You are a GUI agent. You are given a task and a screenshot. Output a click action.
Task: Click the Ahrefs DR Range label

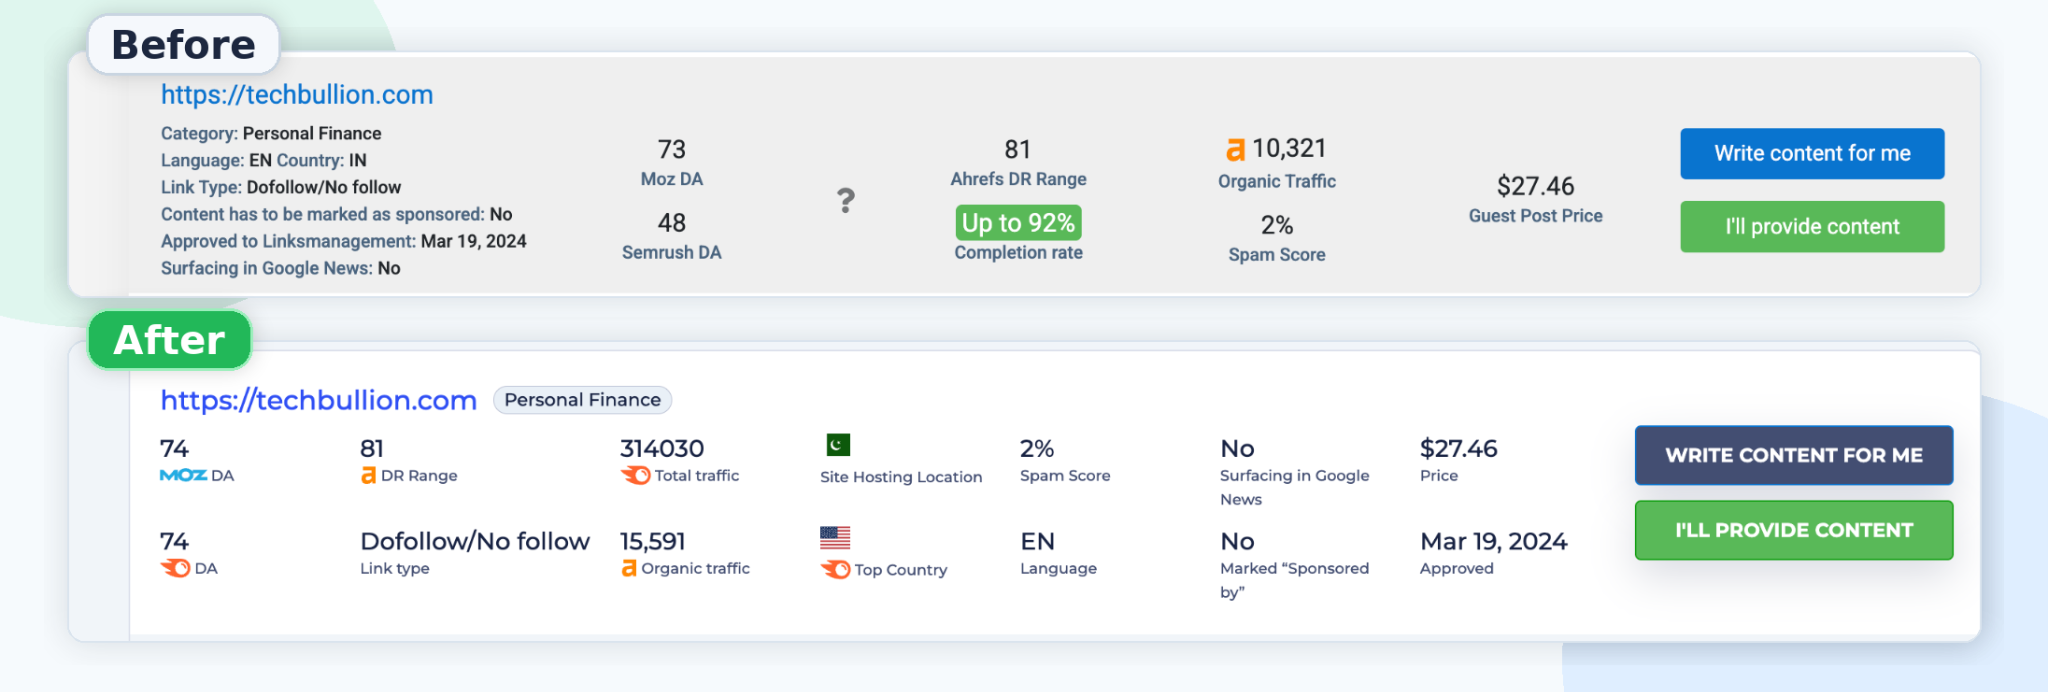1018,179
